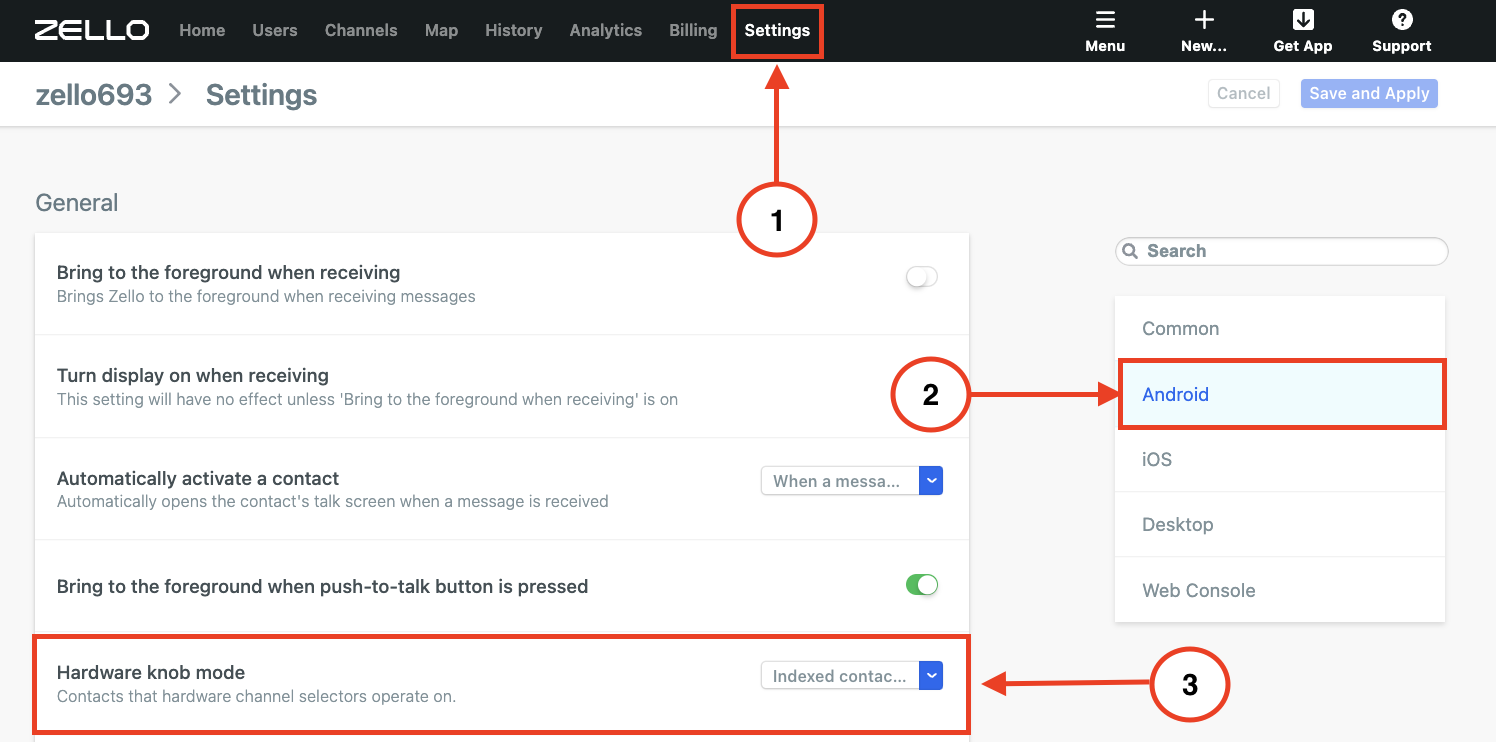Click into the settings Search field
Viewport: 1496px width, 742px height.
[x=1282, y=251]
